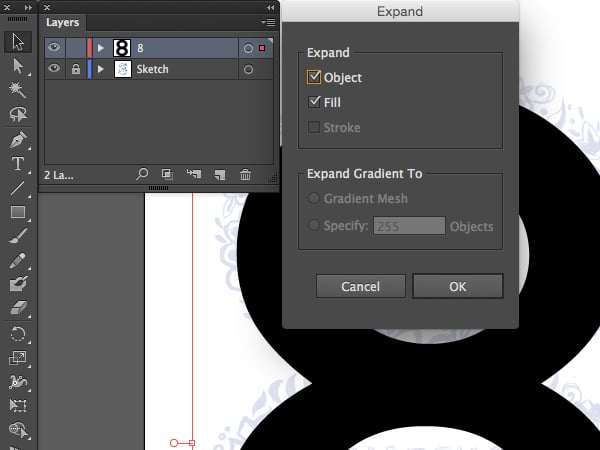
Task: Click the 8 layer thumbnail
Action: click(122, 48)
